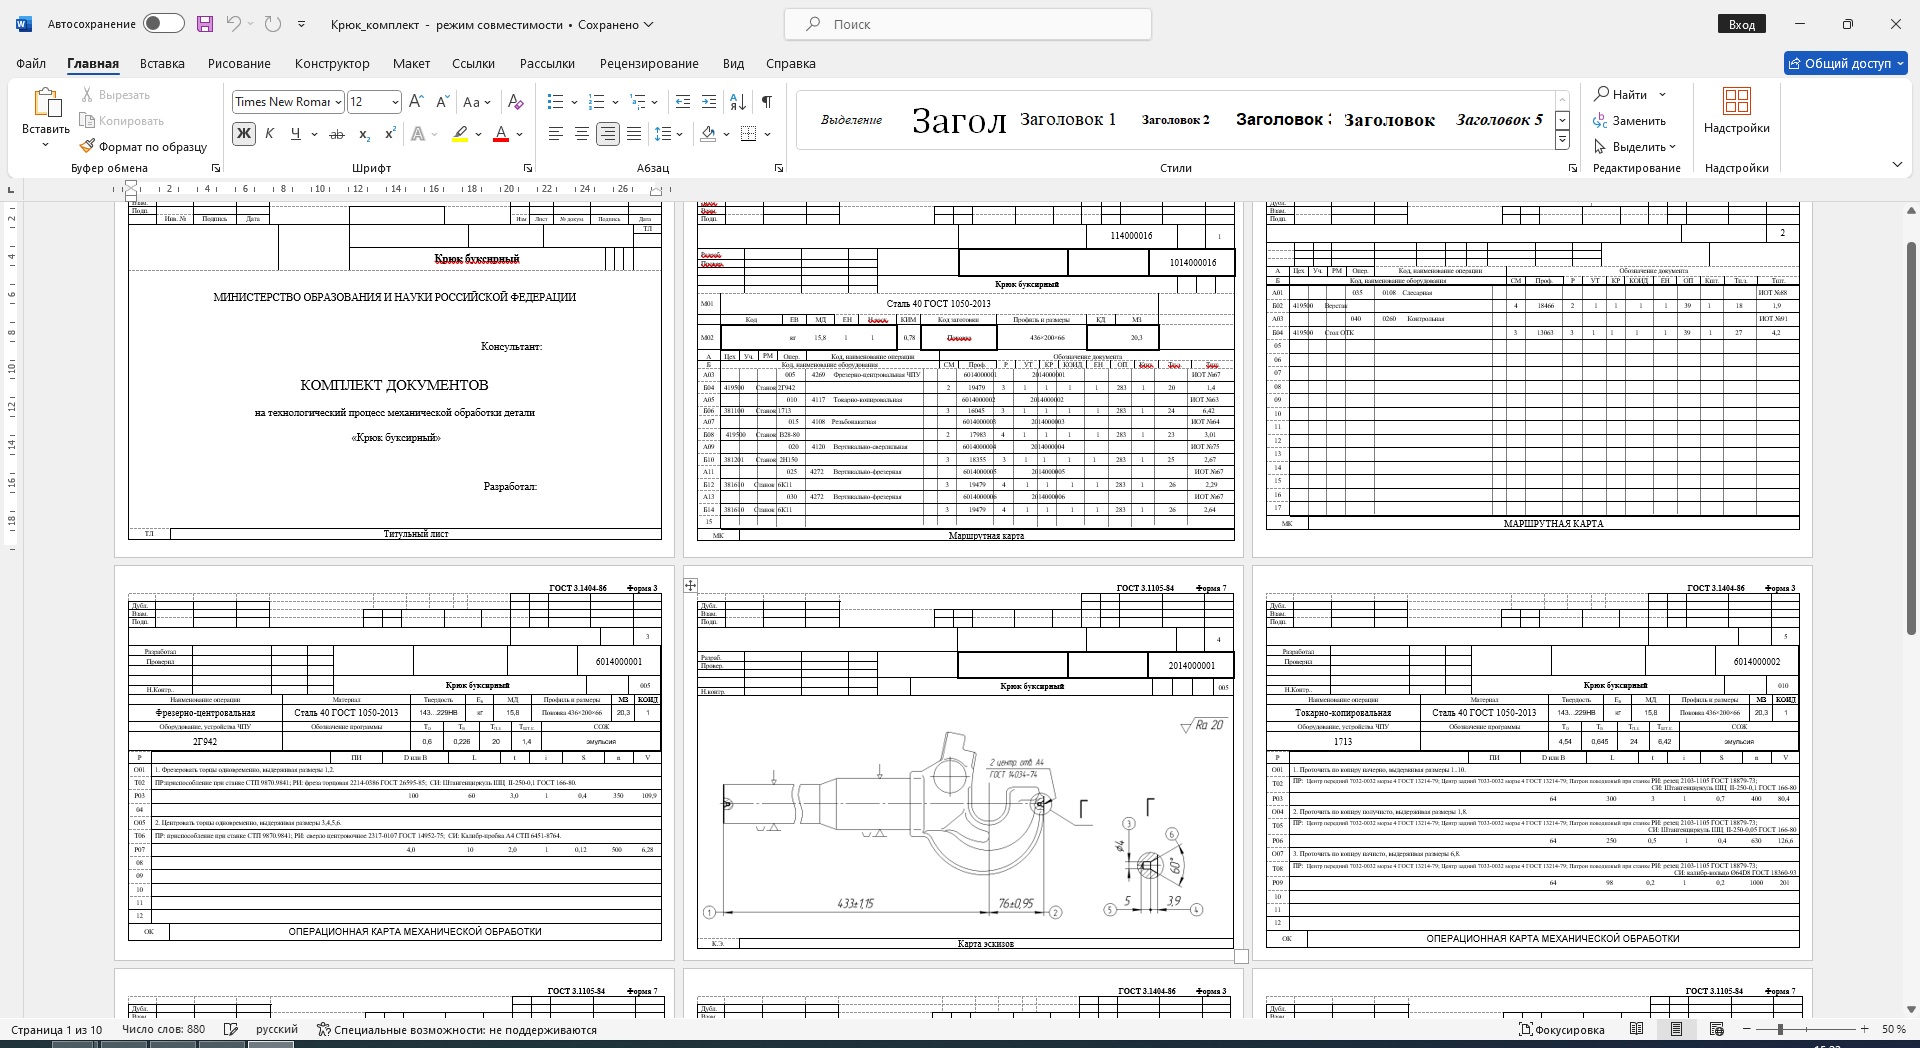This screenshot has width=1920, height=1048.
Task: Expand the styles gallery list
Action: point(1562,140)
